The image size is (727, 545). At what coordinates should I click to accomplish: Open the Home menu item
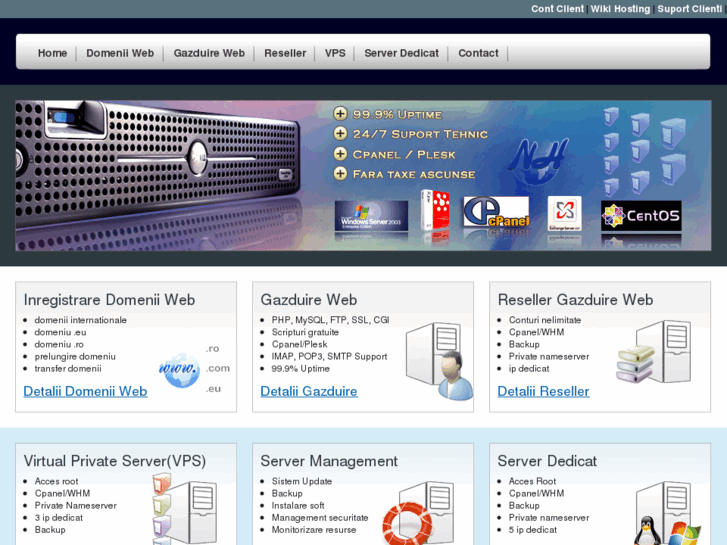(x=52, y=53)
